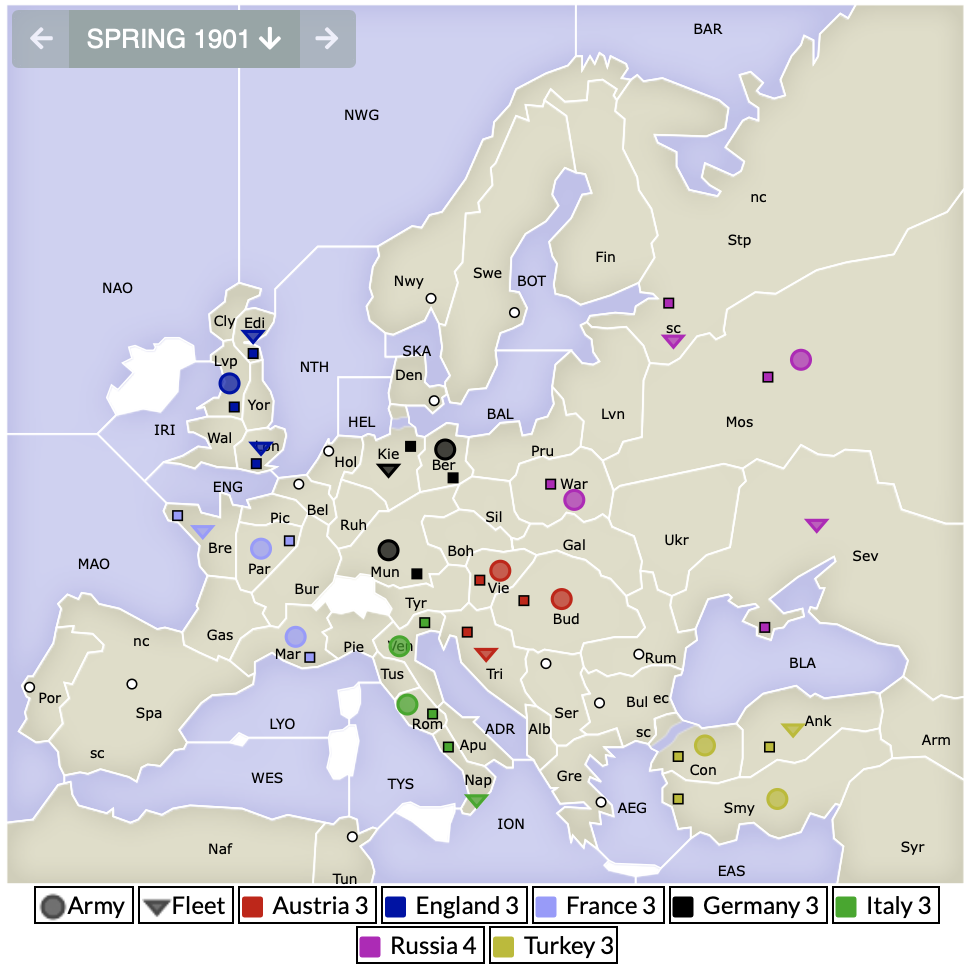Viewport: 972px width, 968px height.
Task: Click the Russia 4 legend entry
Action: point(420,945)
